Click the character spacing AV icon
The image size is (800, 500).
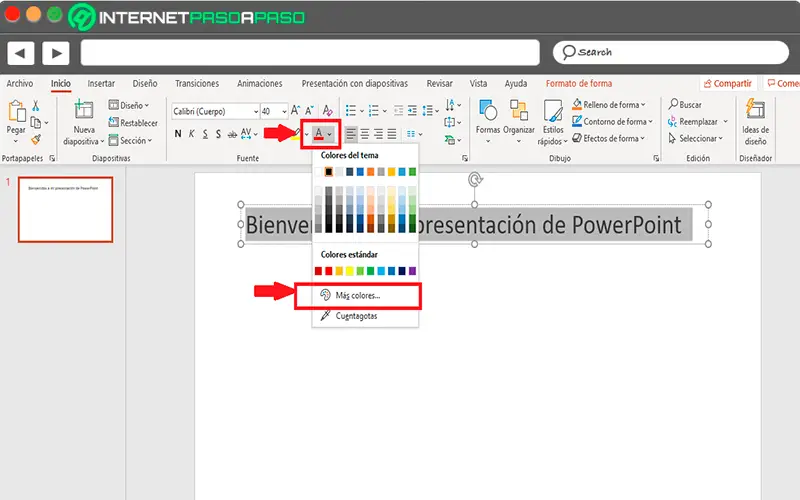click(246, 134)
